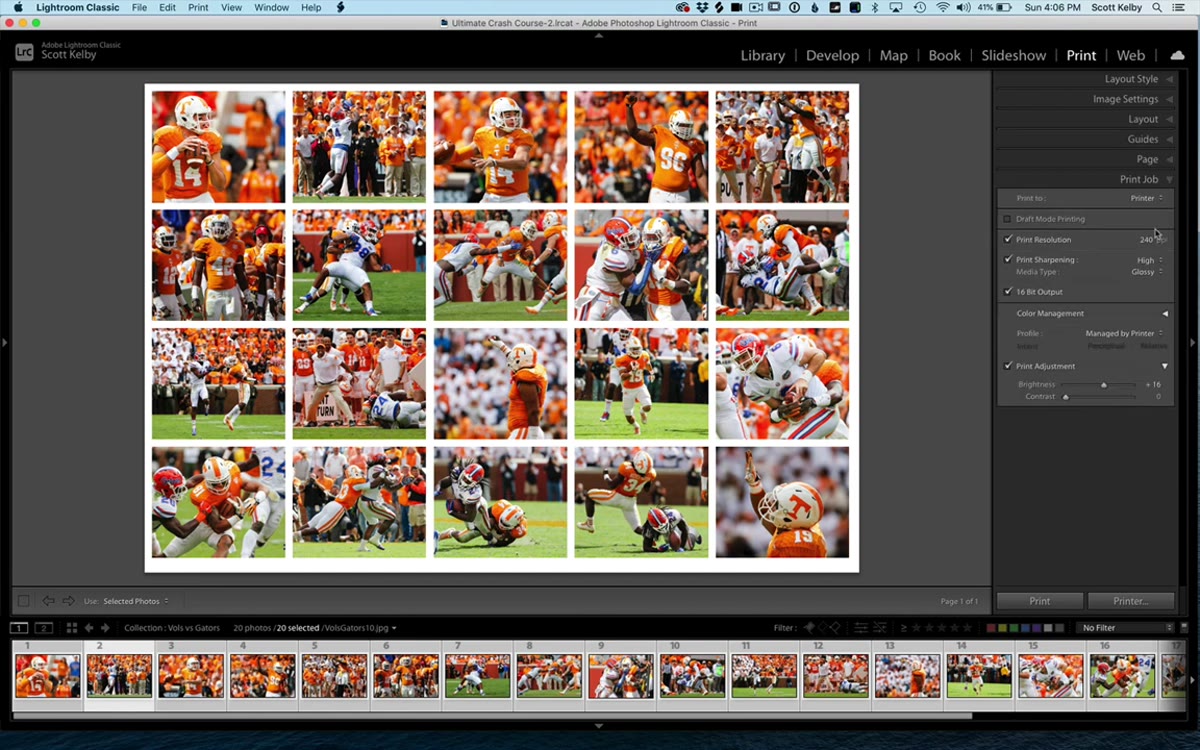Hide the top module picker arrow
The image size is (1200, 750).
pyautogui.click(x=599, y=35)
